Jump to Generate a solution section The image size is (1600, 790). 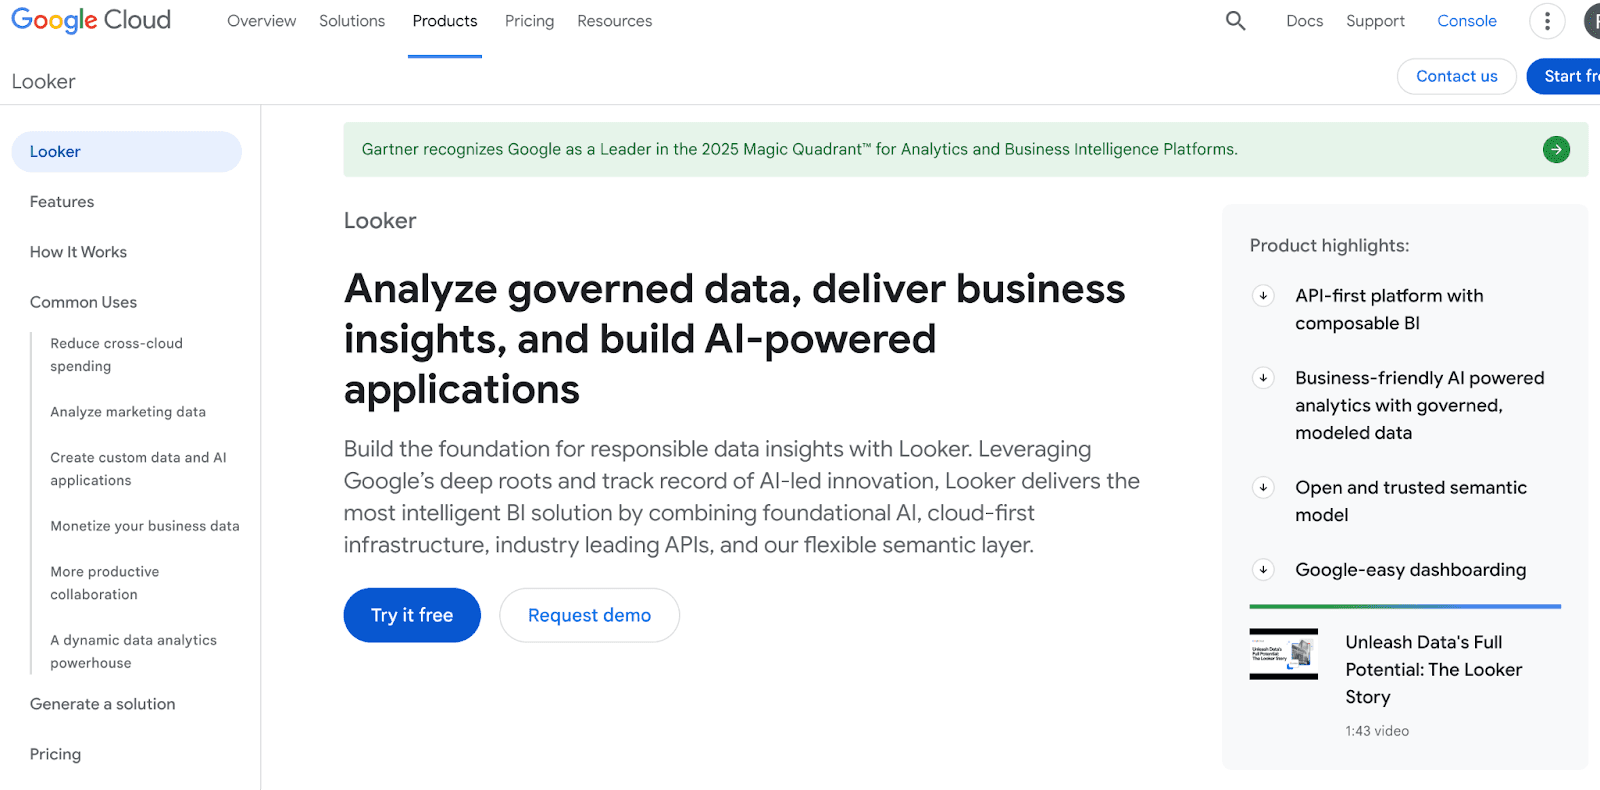[102, 704]
